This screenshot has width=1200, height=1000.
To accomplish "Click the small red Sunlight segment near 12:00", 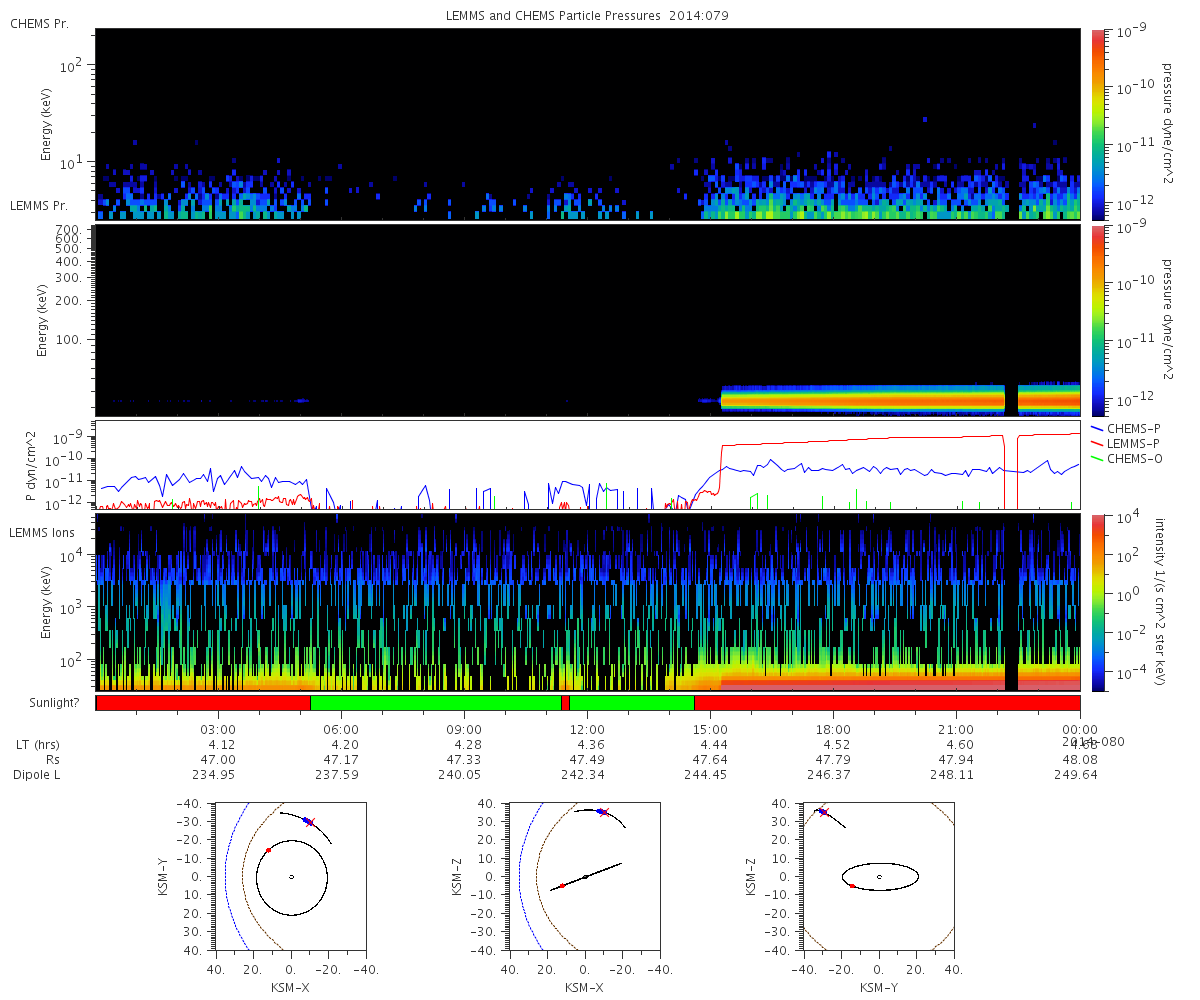I will coord(565,703).
